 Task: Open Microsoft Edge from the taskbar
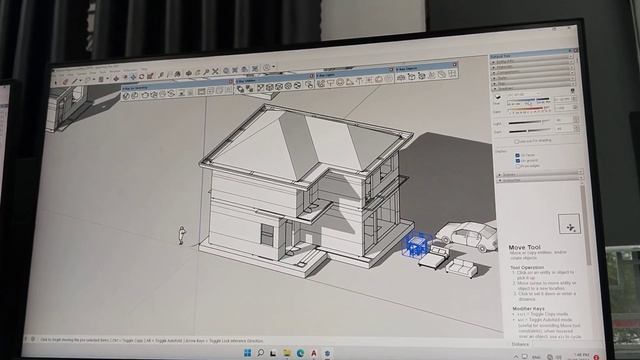pyautogui.click(x=300, y=353)
